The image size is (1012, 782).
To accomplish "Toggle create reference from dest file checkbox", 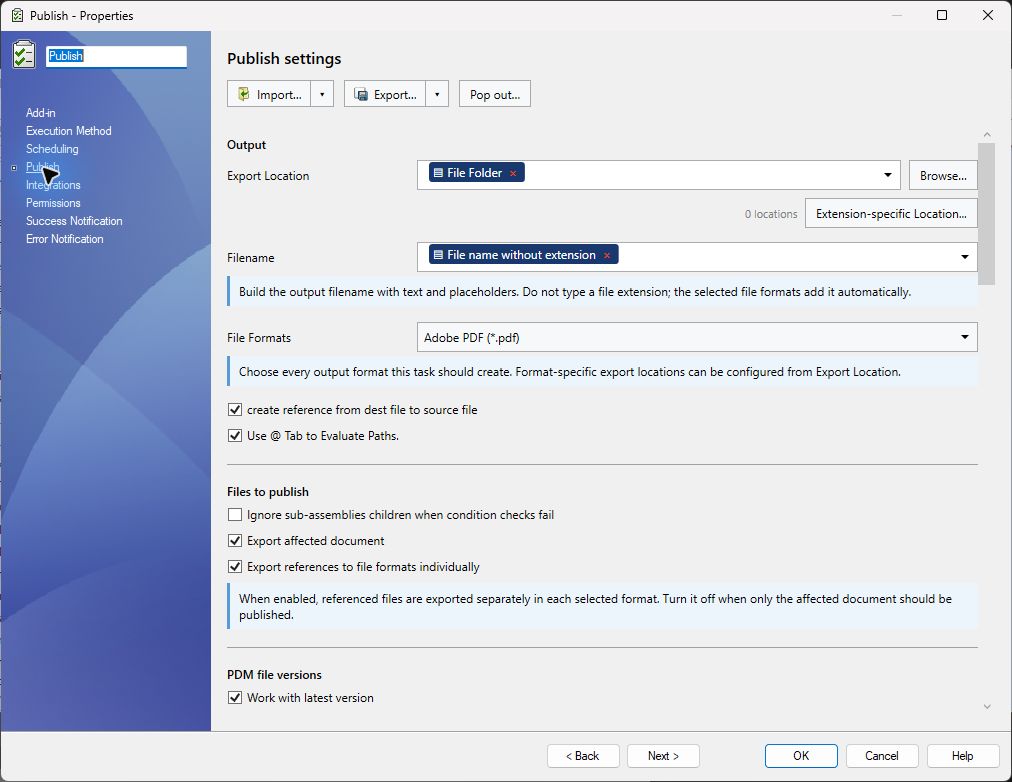I will pyautogui.click(x=235, y=410).
